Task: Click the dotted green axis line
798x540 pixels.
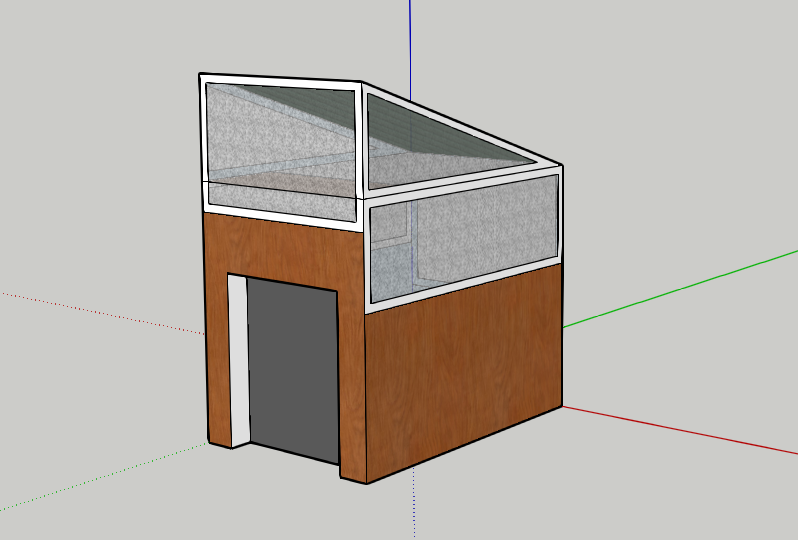Action: (x=104, y=476)
